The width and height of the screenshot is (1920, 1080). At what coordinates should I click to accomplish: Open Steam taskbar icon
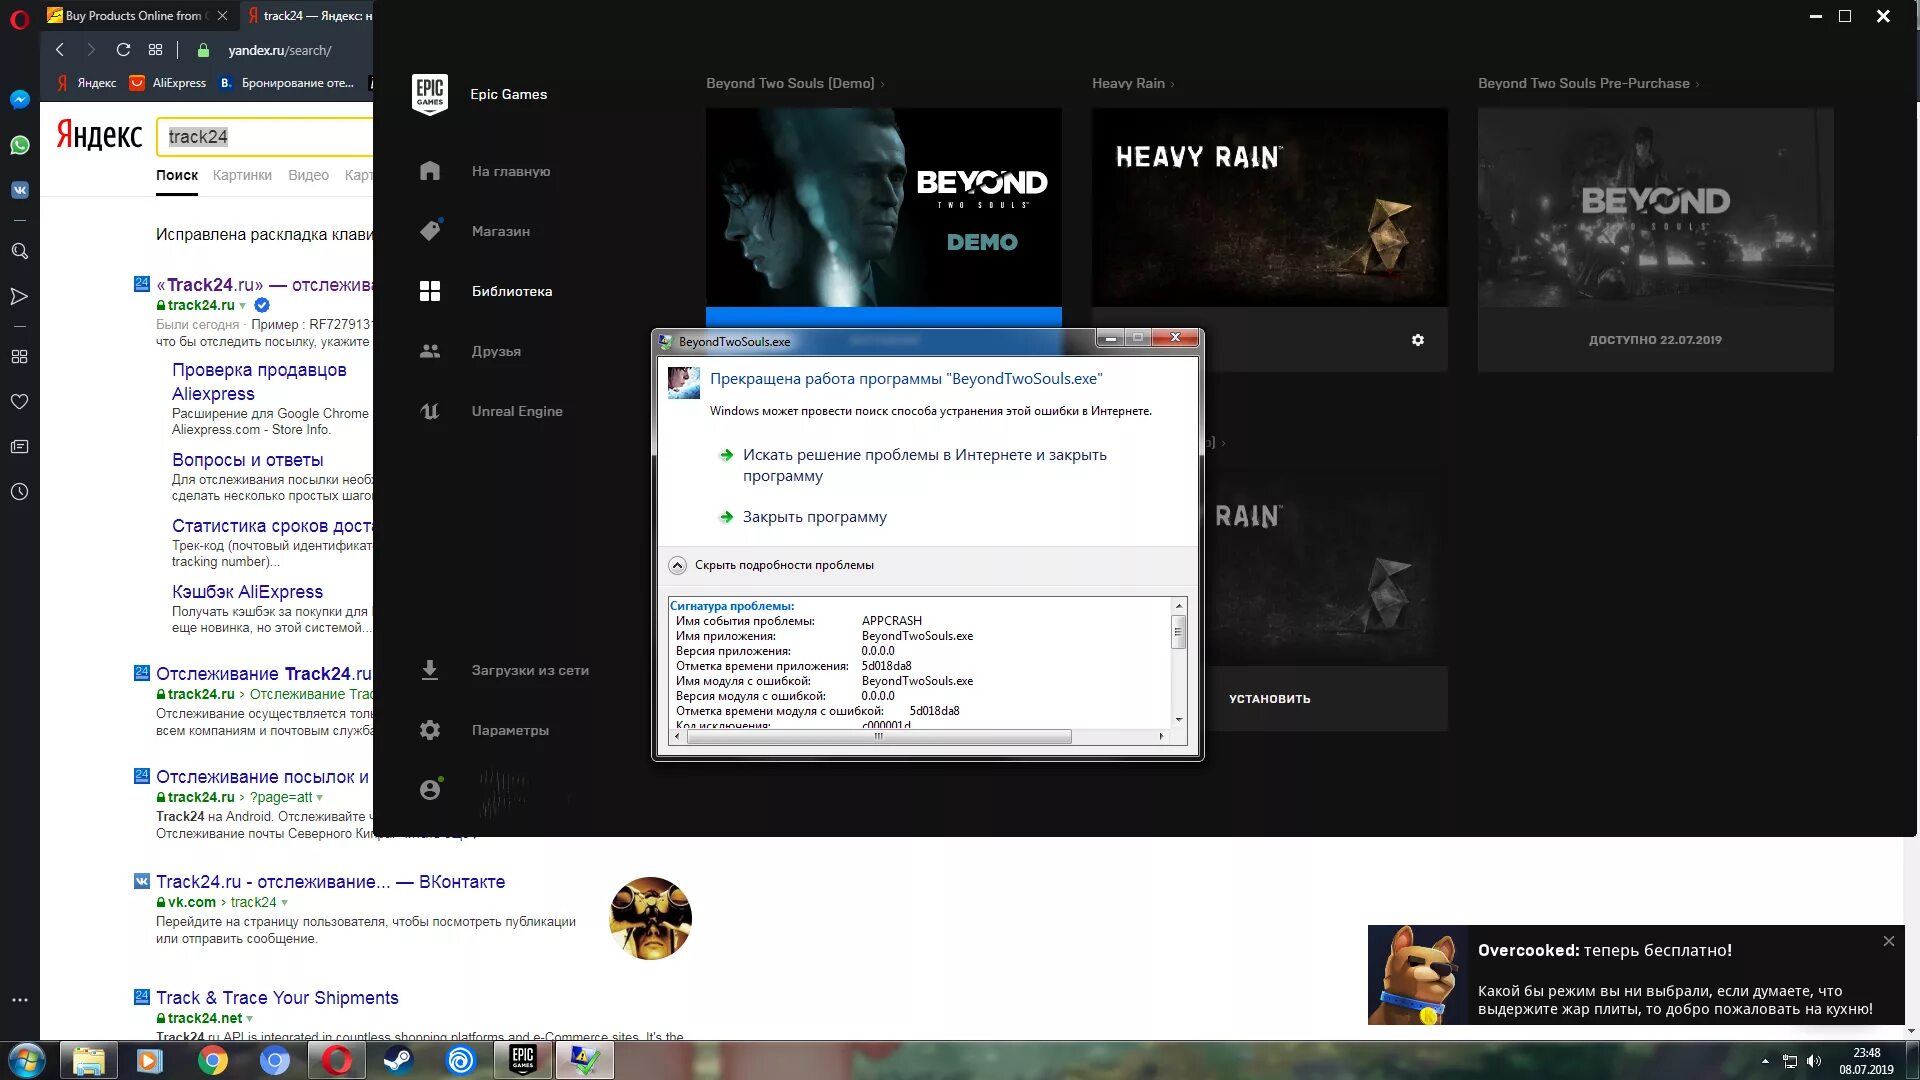tap(398, 1059)
